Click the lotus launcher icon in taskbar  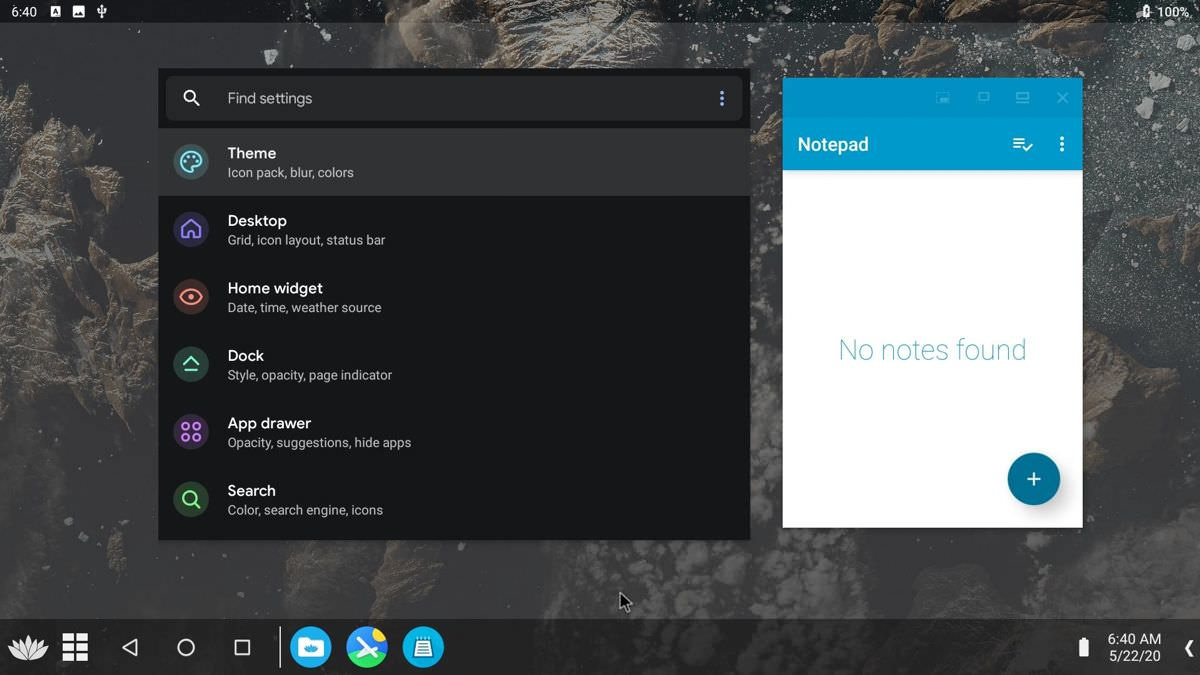coord(28,647)
